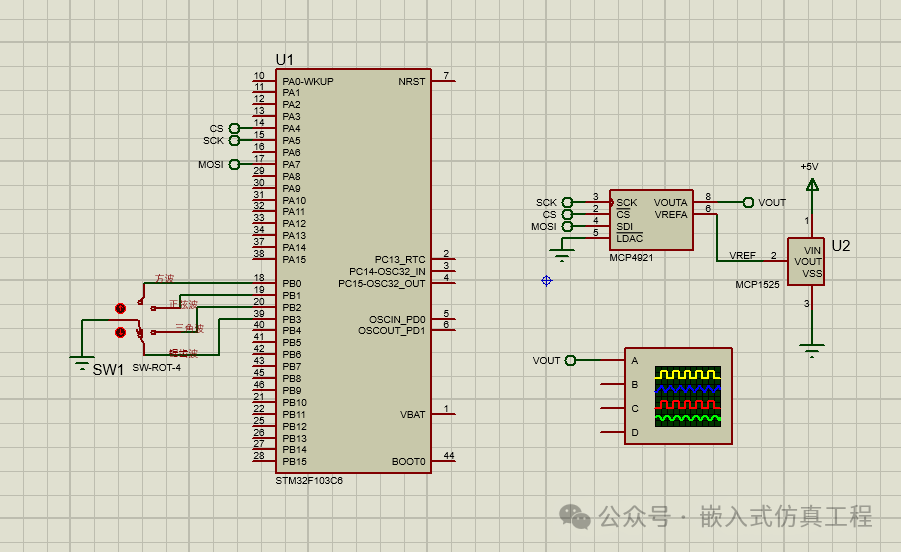Select the MCP4921 DAC chip body

click(x=651, y=220)
